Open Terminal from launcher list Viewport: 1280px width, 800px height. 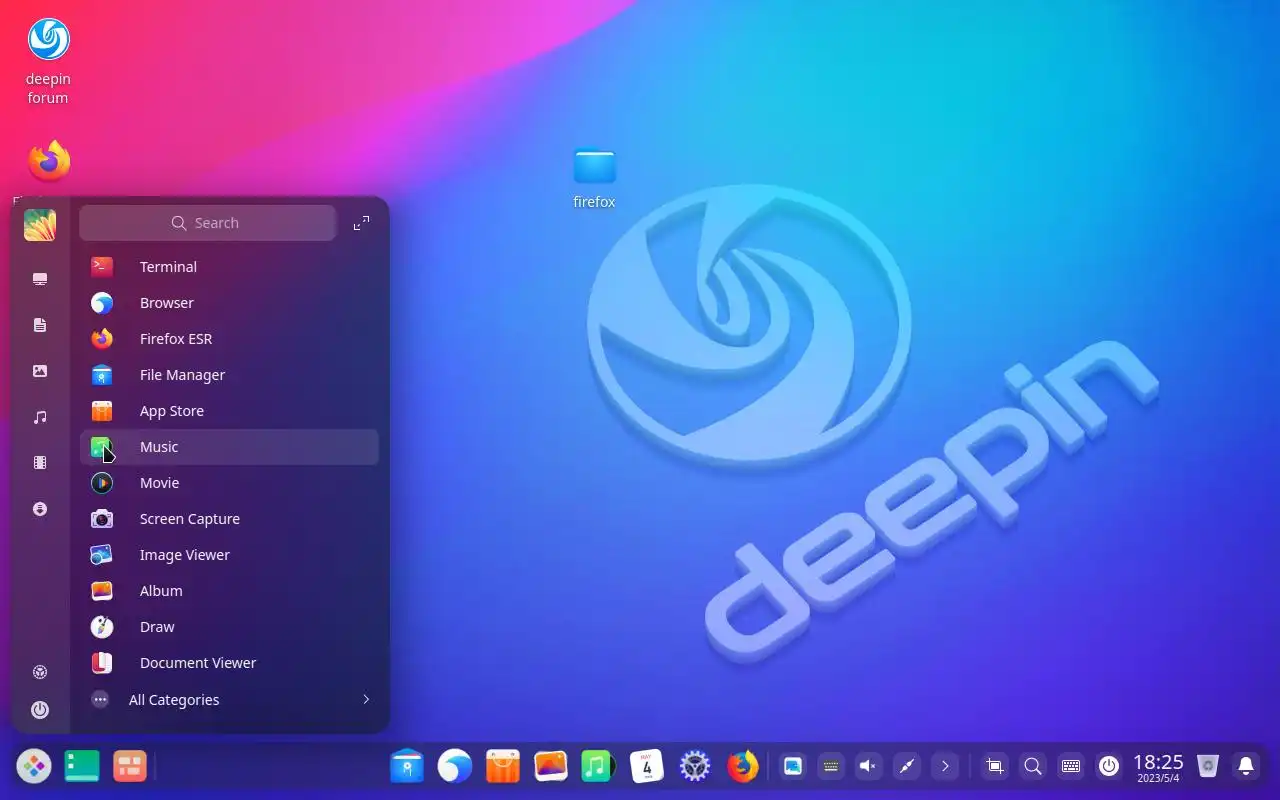point(229,267)
